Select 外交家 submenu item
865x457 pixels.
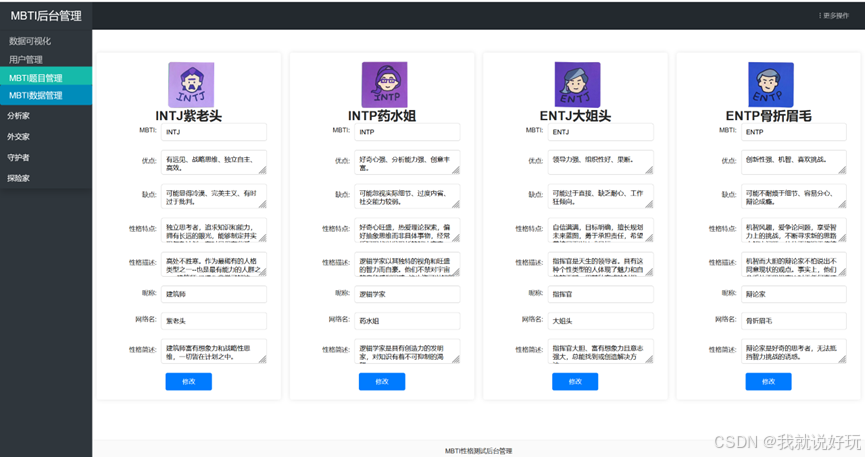click(x=19, y=137)
